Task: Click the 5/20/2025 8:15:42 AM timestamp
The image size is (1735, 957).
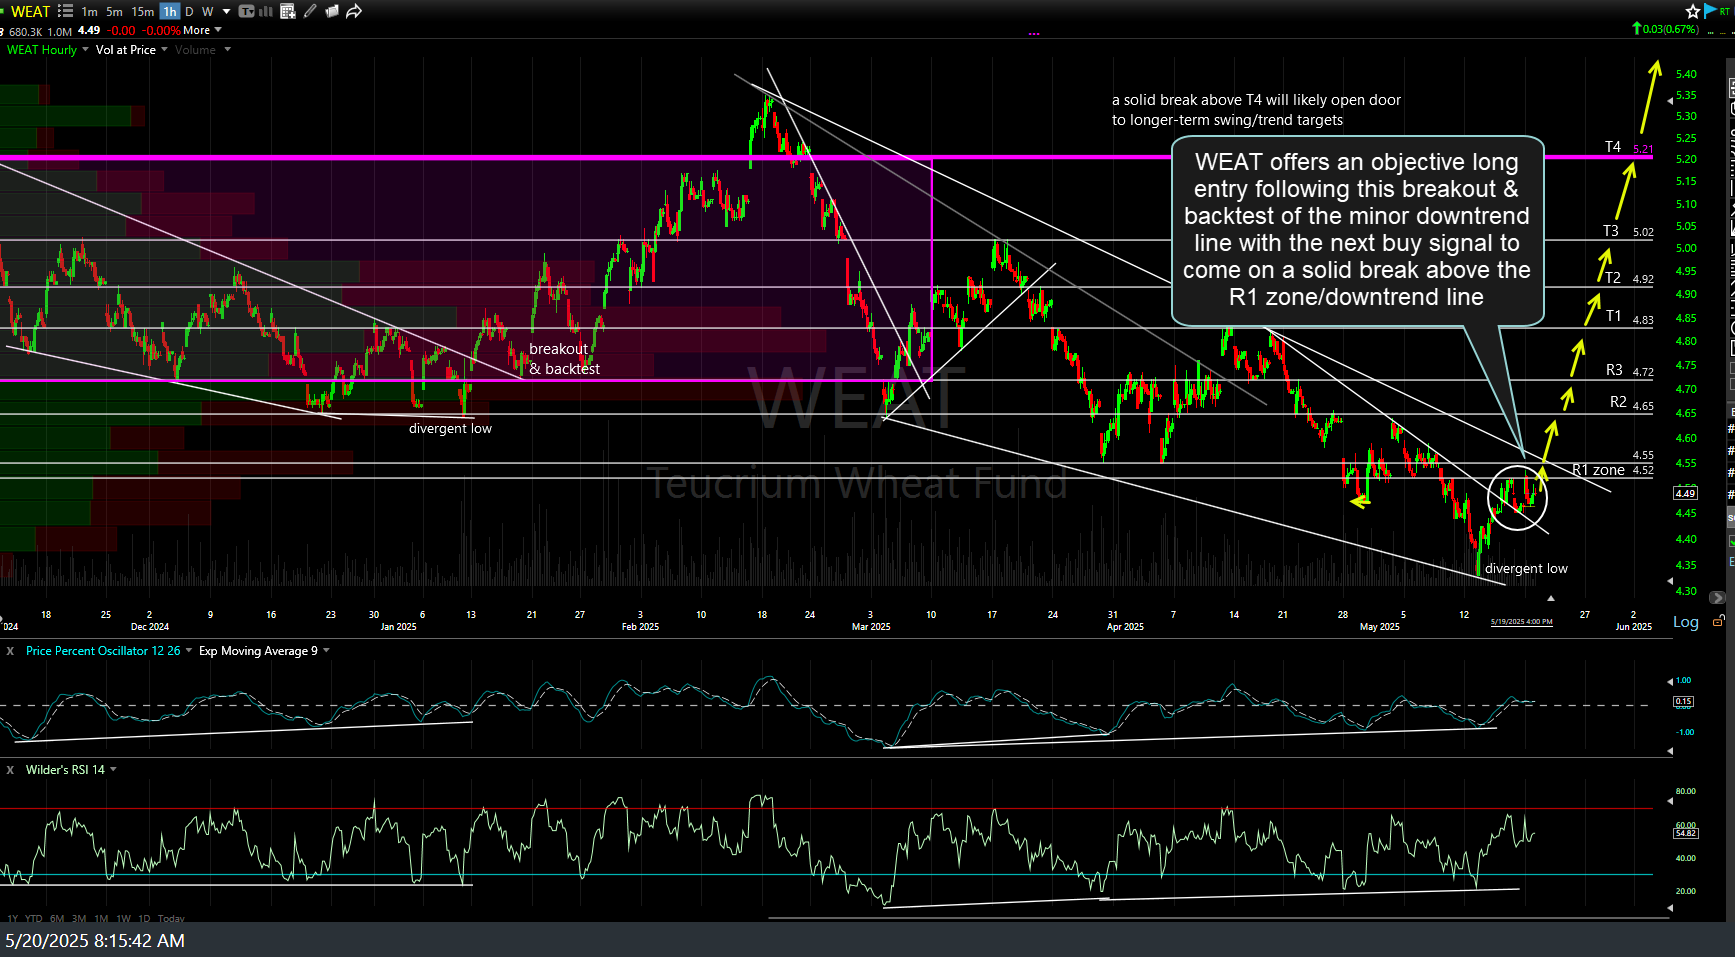Action: click(95, 941)
